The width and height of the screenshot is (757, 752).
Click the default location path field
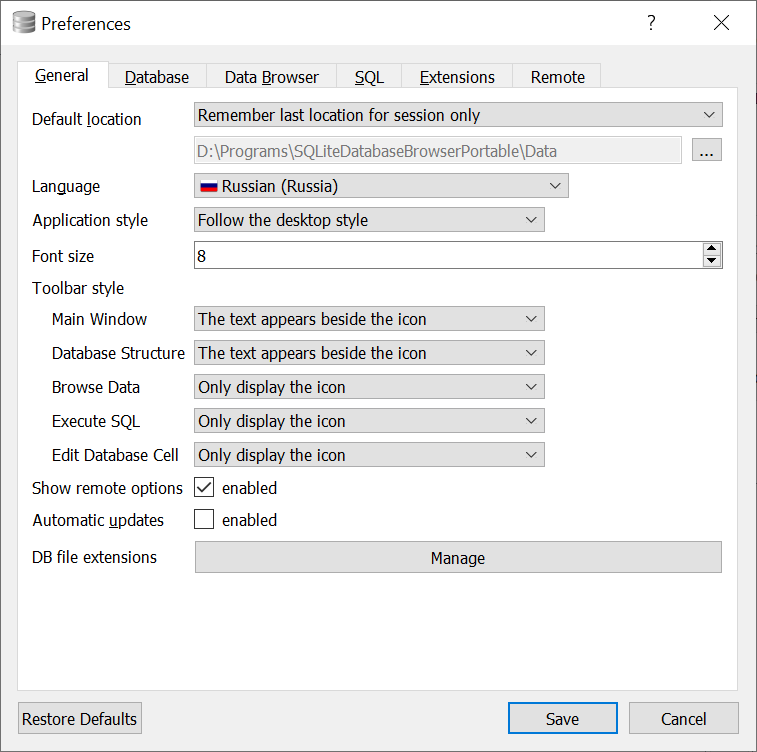tap(438, 151)
